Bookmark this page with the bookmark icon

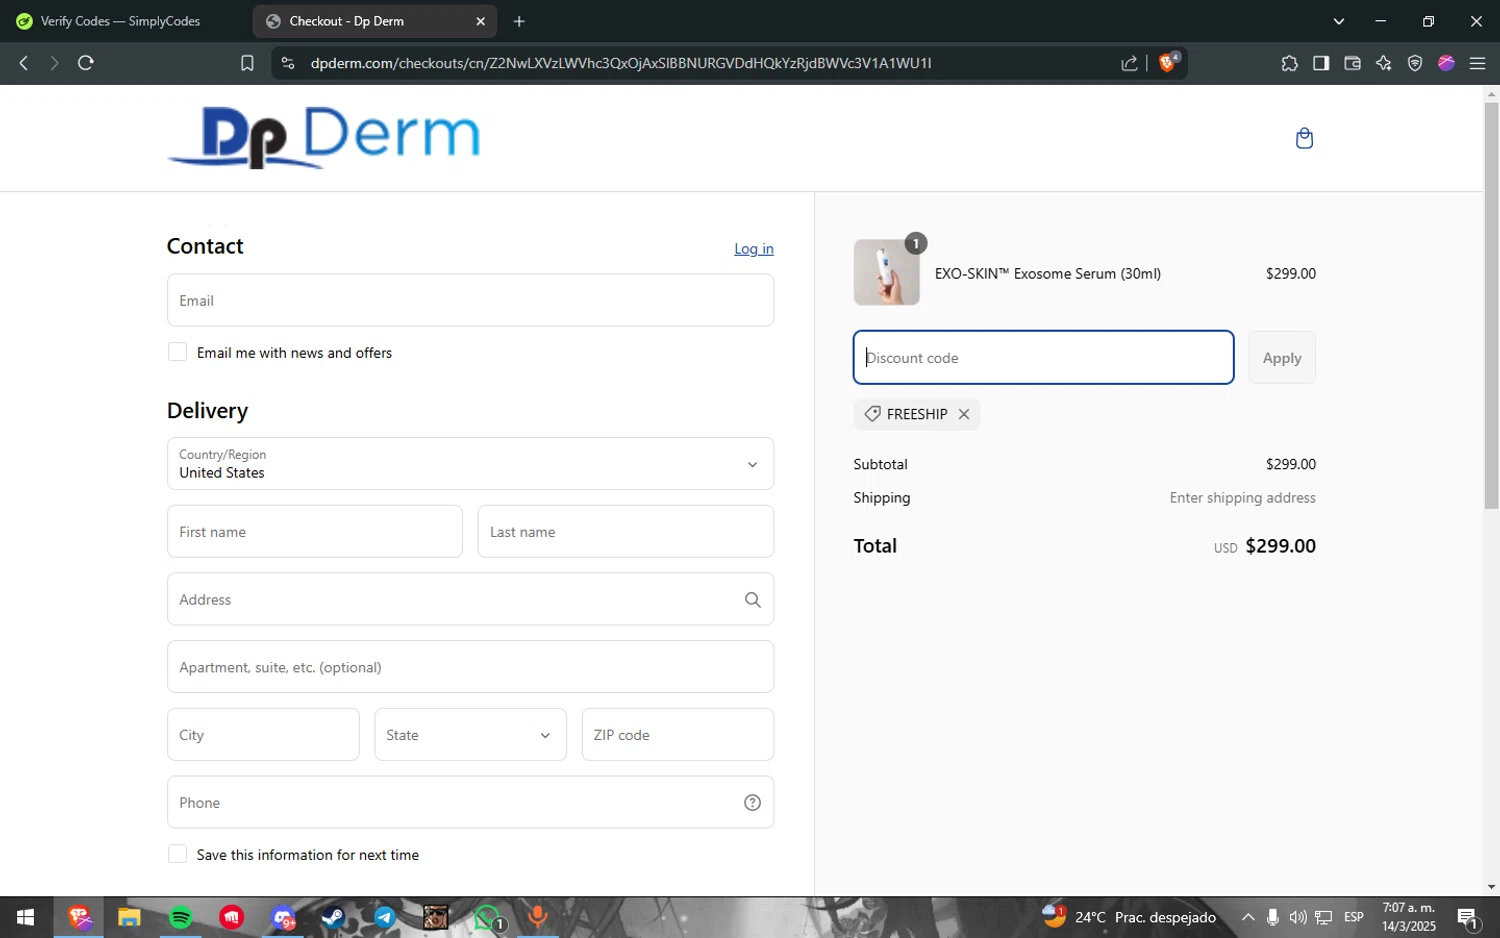click(x=247, y=63)
